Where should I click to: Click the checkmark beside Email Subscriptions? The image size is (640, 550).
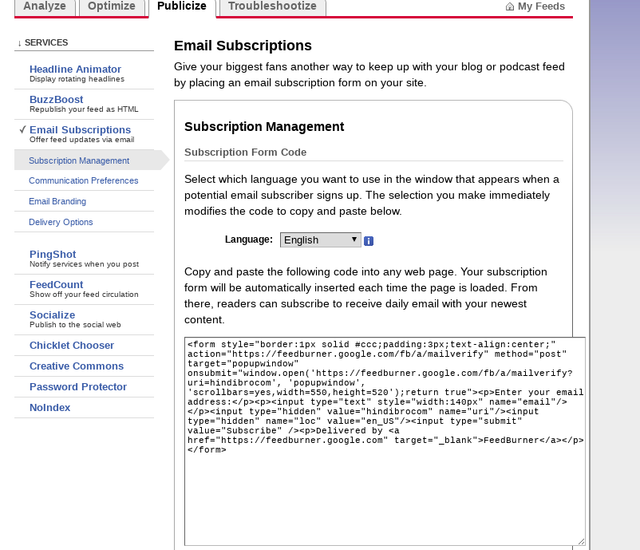coord(23,129)
